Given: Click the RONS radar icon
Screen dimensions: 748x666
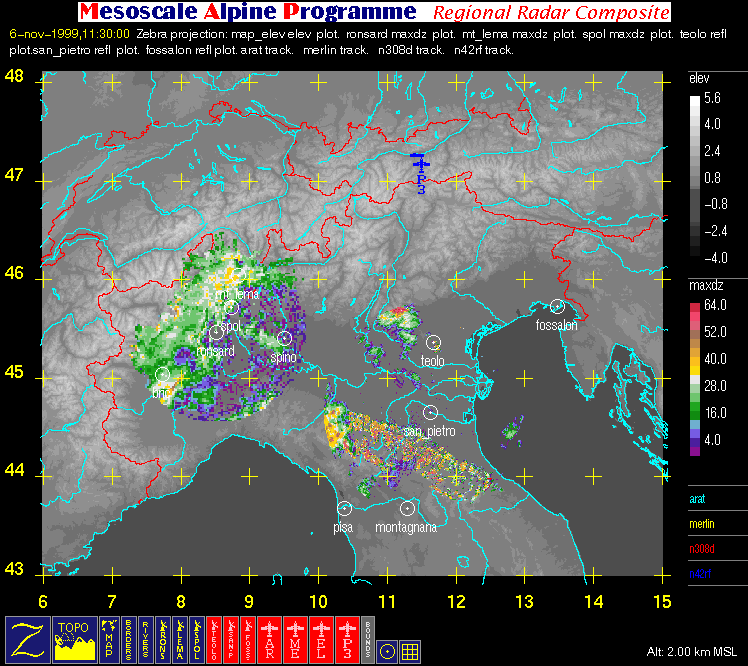Looking at the screenshot, I should pos(163,640).
